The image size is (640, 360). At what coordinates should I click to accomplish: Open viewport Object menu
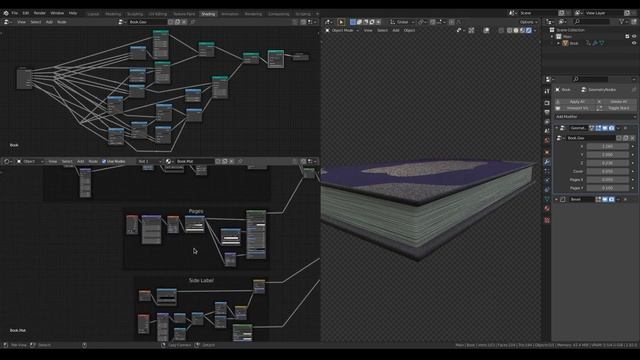pyautogui.click(x=409, y=30)
